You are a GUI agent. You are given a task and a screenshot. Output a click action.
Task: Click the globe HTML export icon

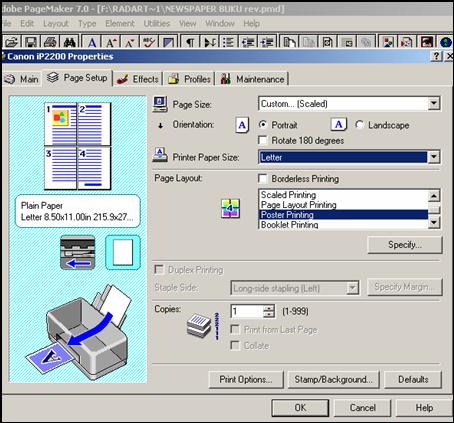(x=446, y=42)
